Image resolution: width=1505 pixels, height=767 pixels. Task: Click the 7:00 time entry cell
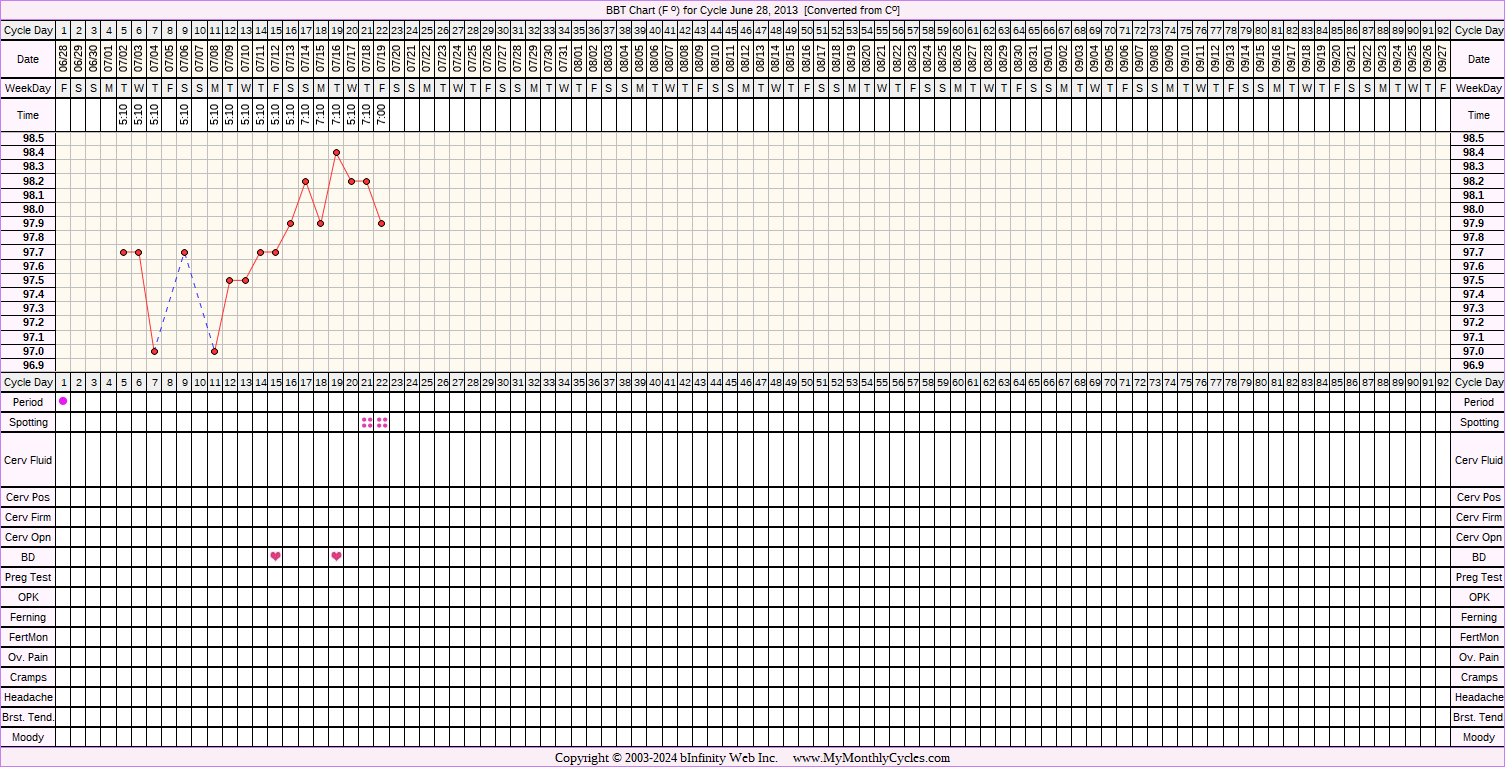point(382,115)
